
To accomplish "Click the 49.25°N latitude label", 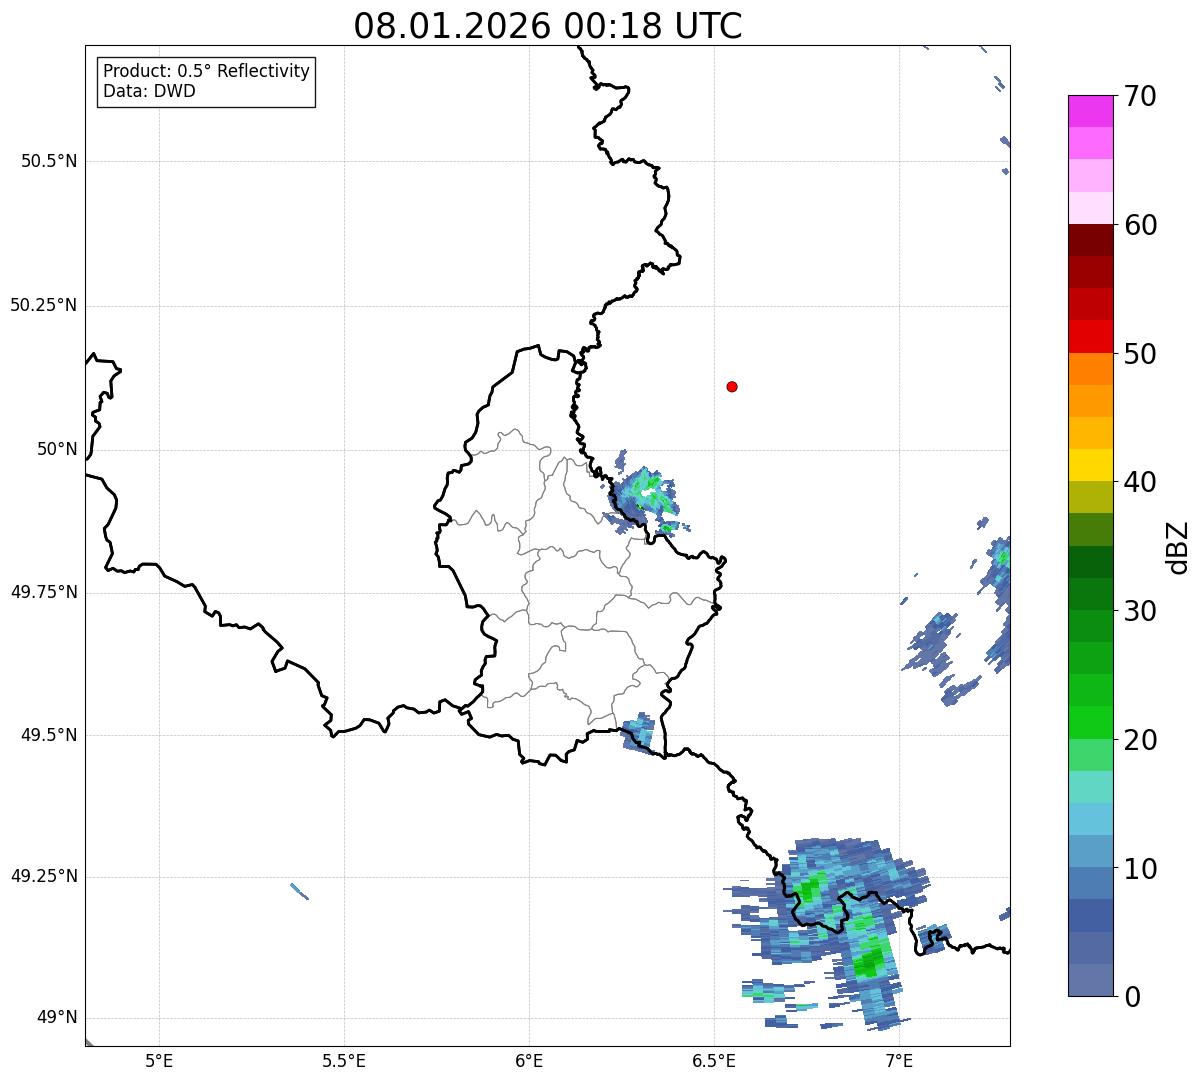I will coord(44,877).
